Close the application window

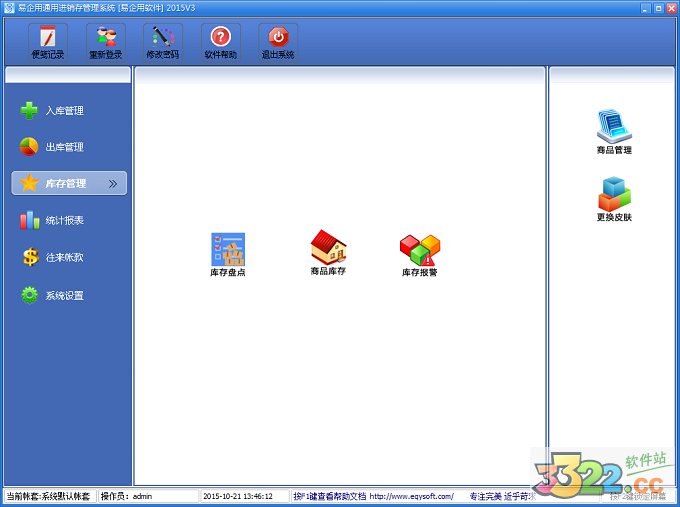click(x=671, y=8)
